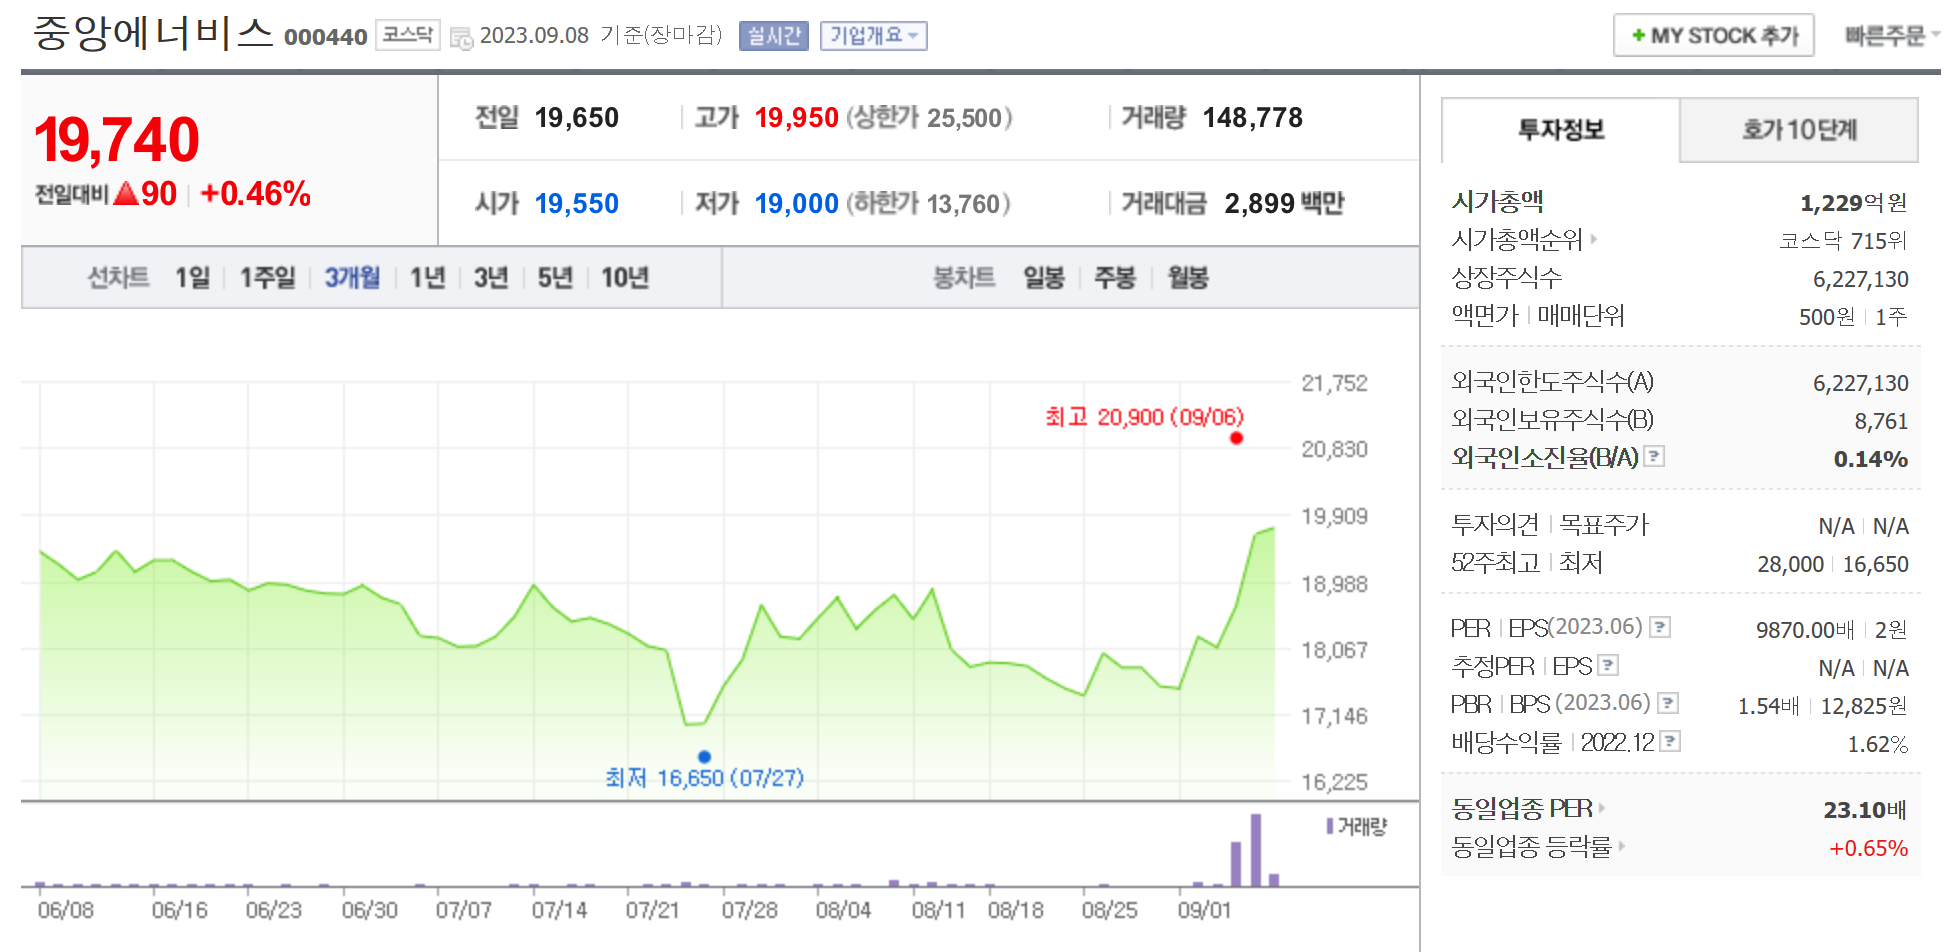
Task: Click the 시가 value 19,550
Action: (576, 204)
